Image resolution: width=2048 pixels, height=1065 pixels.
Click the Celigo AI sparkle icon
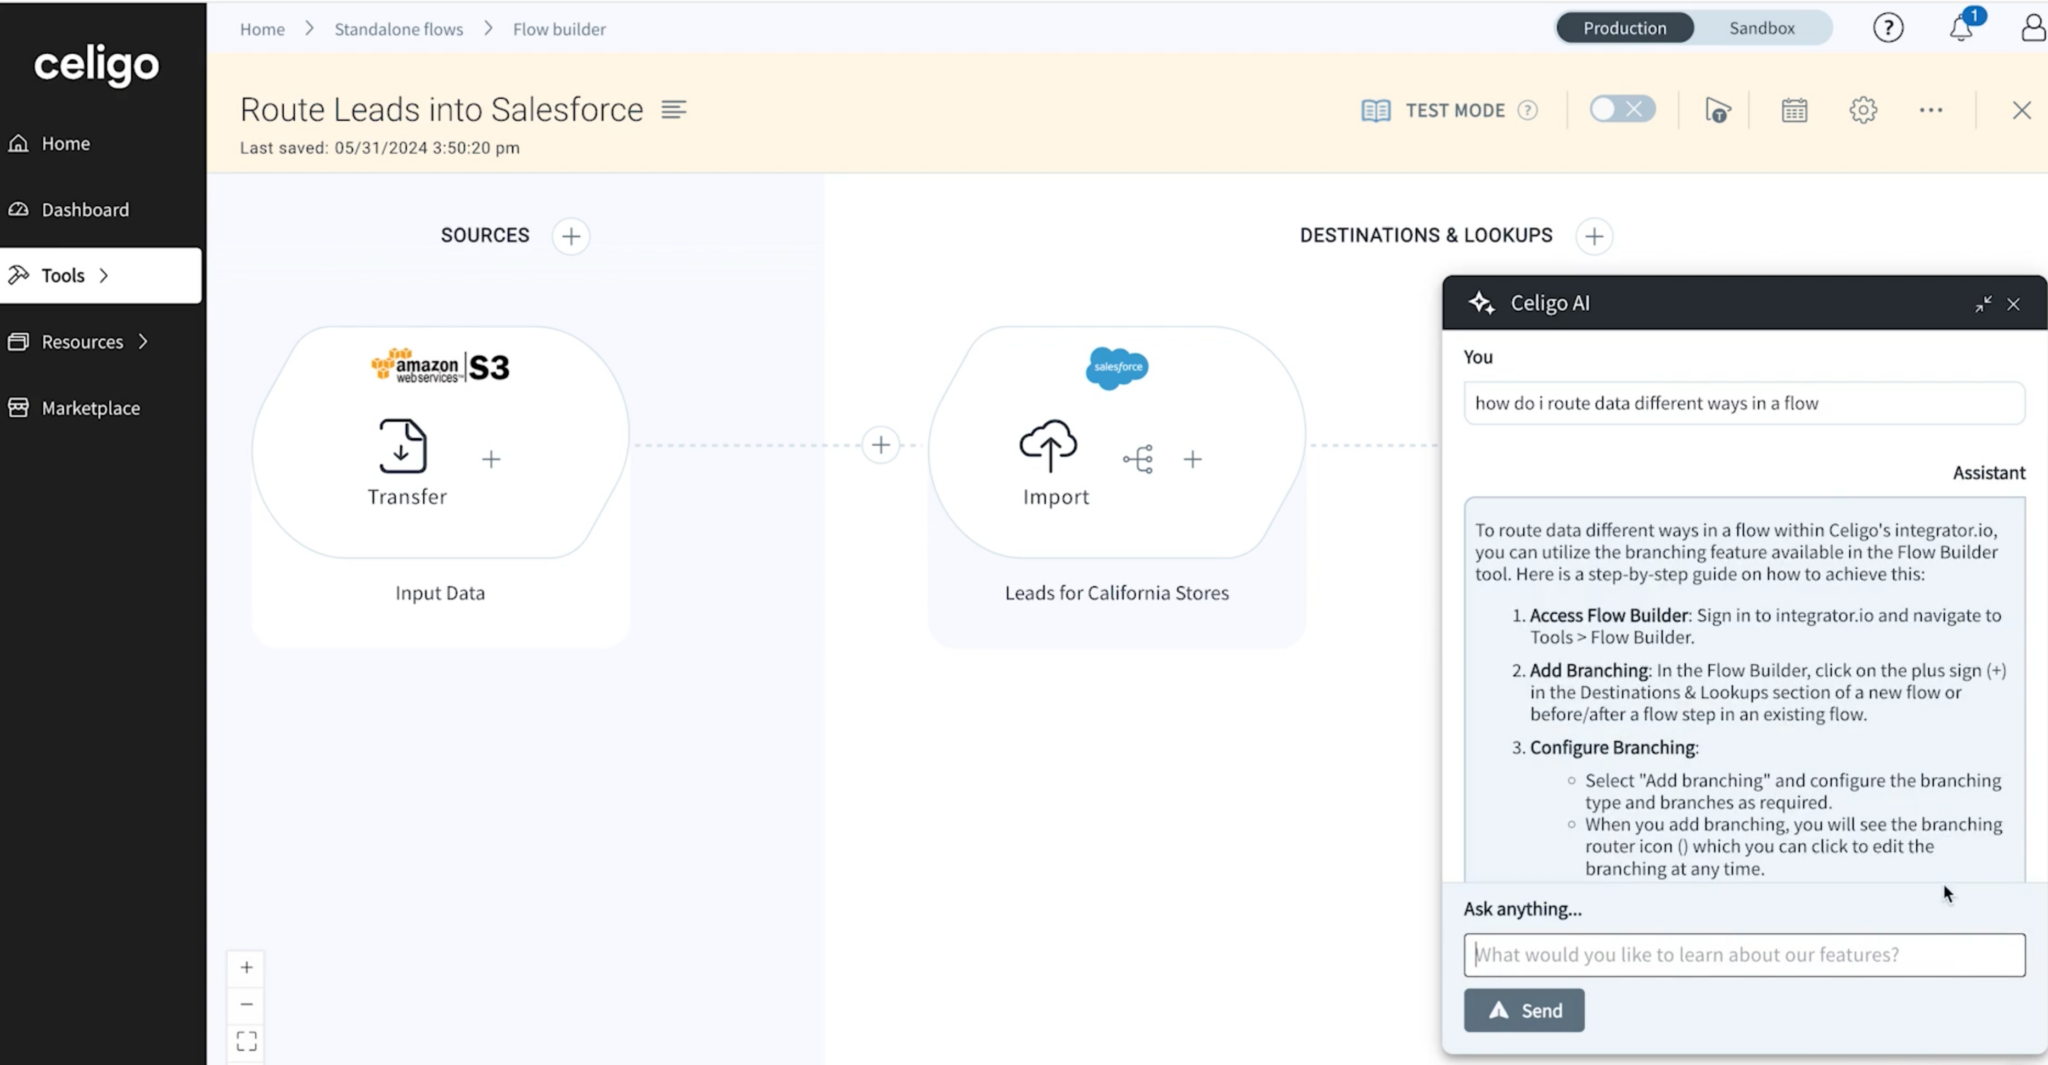click(x=1484, y=302)
